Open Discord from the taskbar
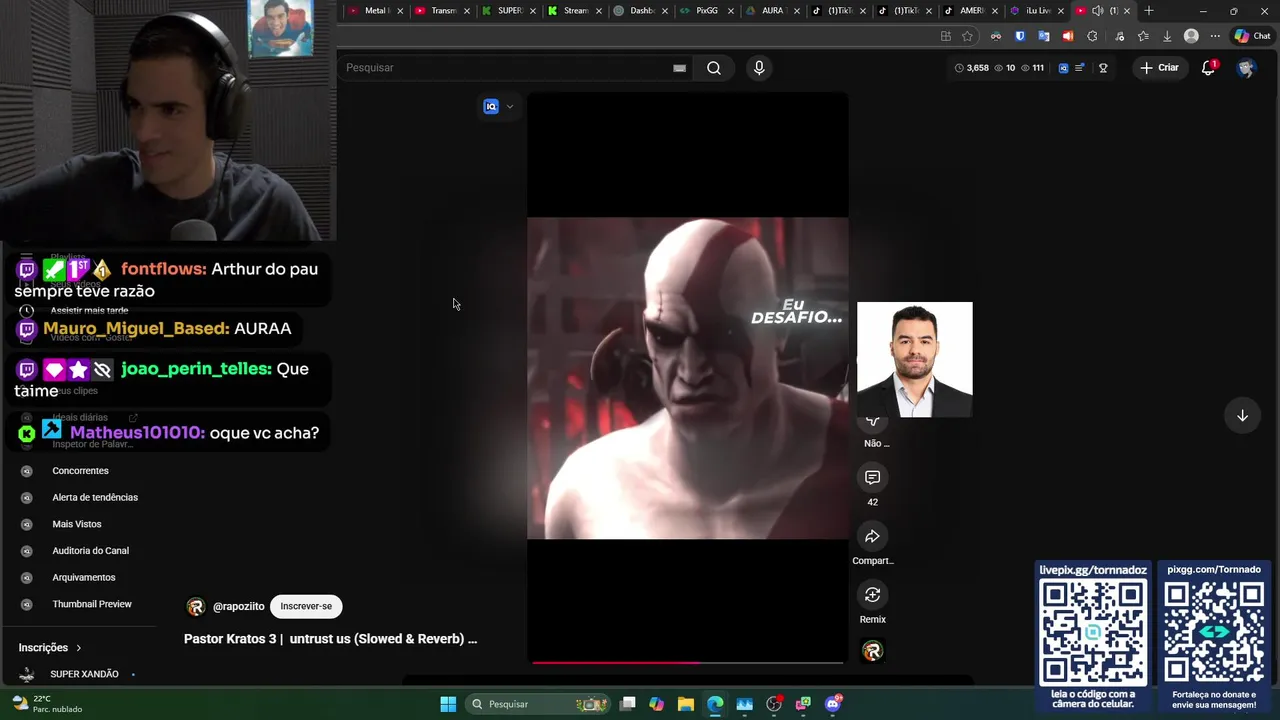Viewport: 1280px width, 720px height. (x=833, y=704)
